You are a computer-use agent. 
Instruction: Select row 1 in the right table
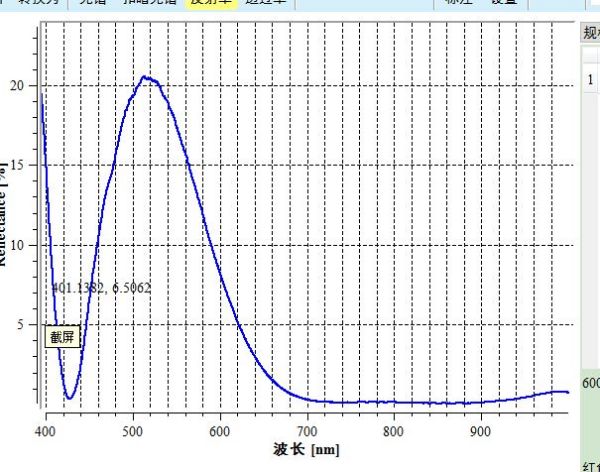tap(590, 78)
